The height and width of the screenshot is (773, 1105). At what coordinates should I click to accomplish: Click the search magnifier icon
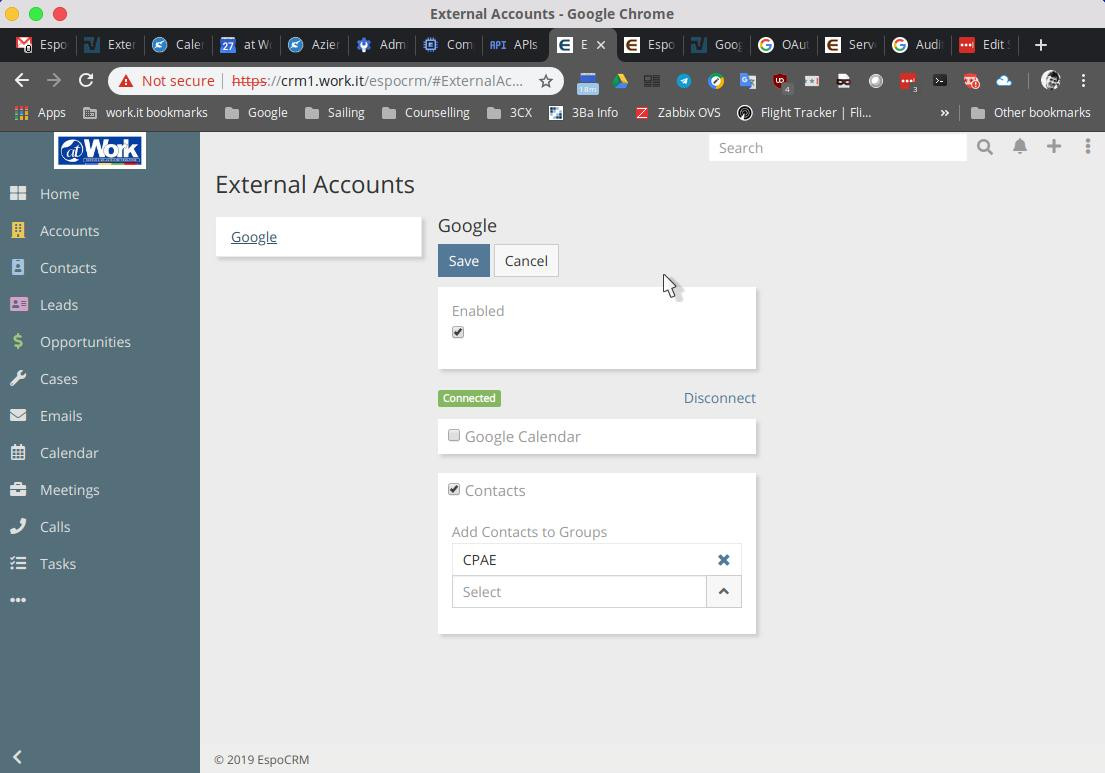pyautogui.click(x=985, y=148)
